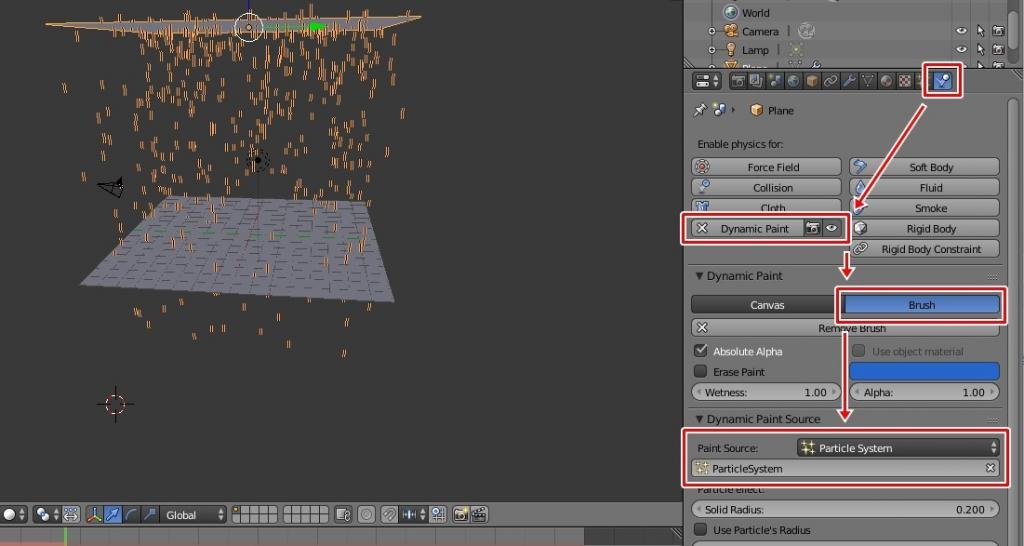
Task: Enable Collision physics
Action: [767, 187]
